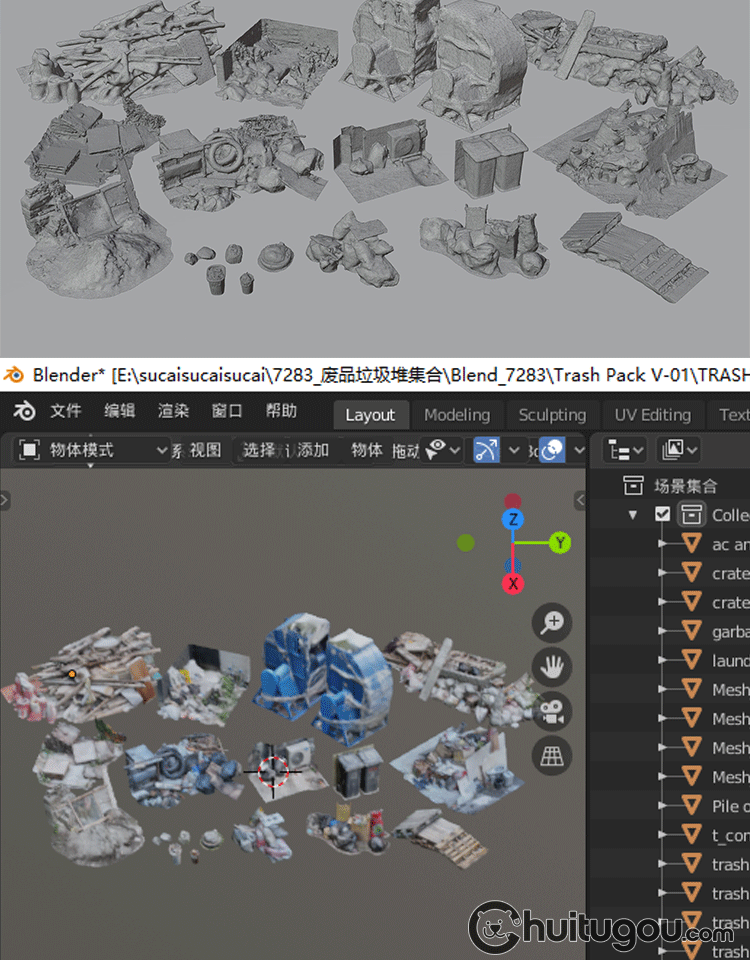This screenshot has height=960, width=750.
Task: Click the green Y axis on navigation gizmo
Action: coord(560,542)
